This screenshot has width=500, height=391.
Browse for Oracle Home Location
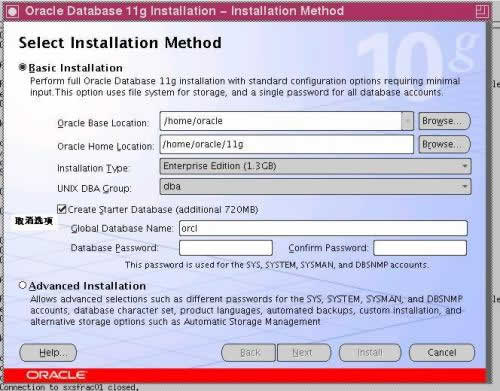point(444,144)
